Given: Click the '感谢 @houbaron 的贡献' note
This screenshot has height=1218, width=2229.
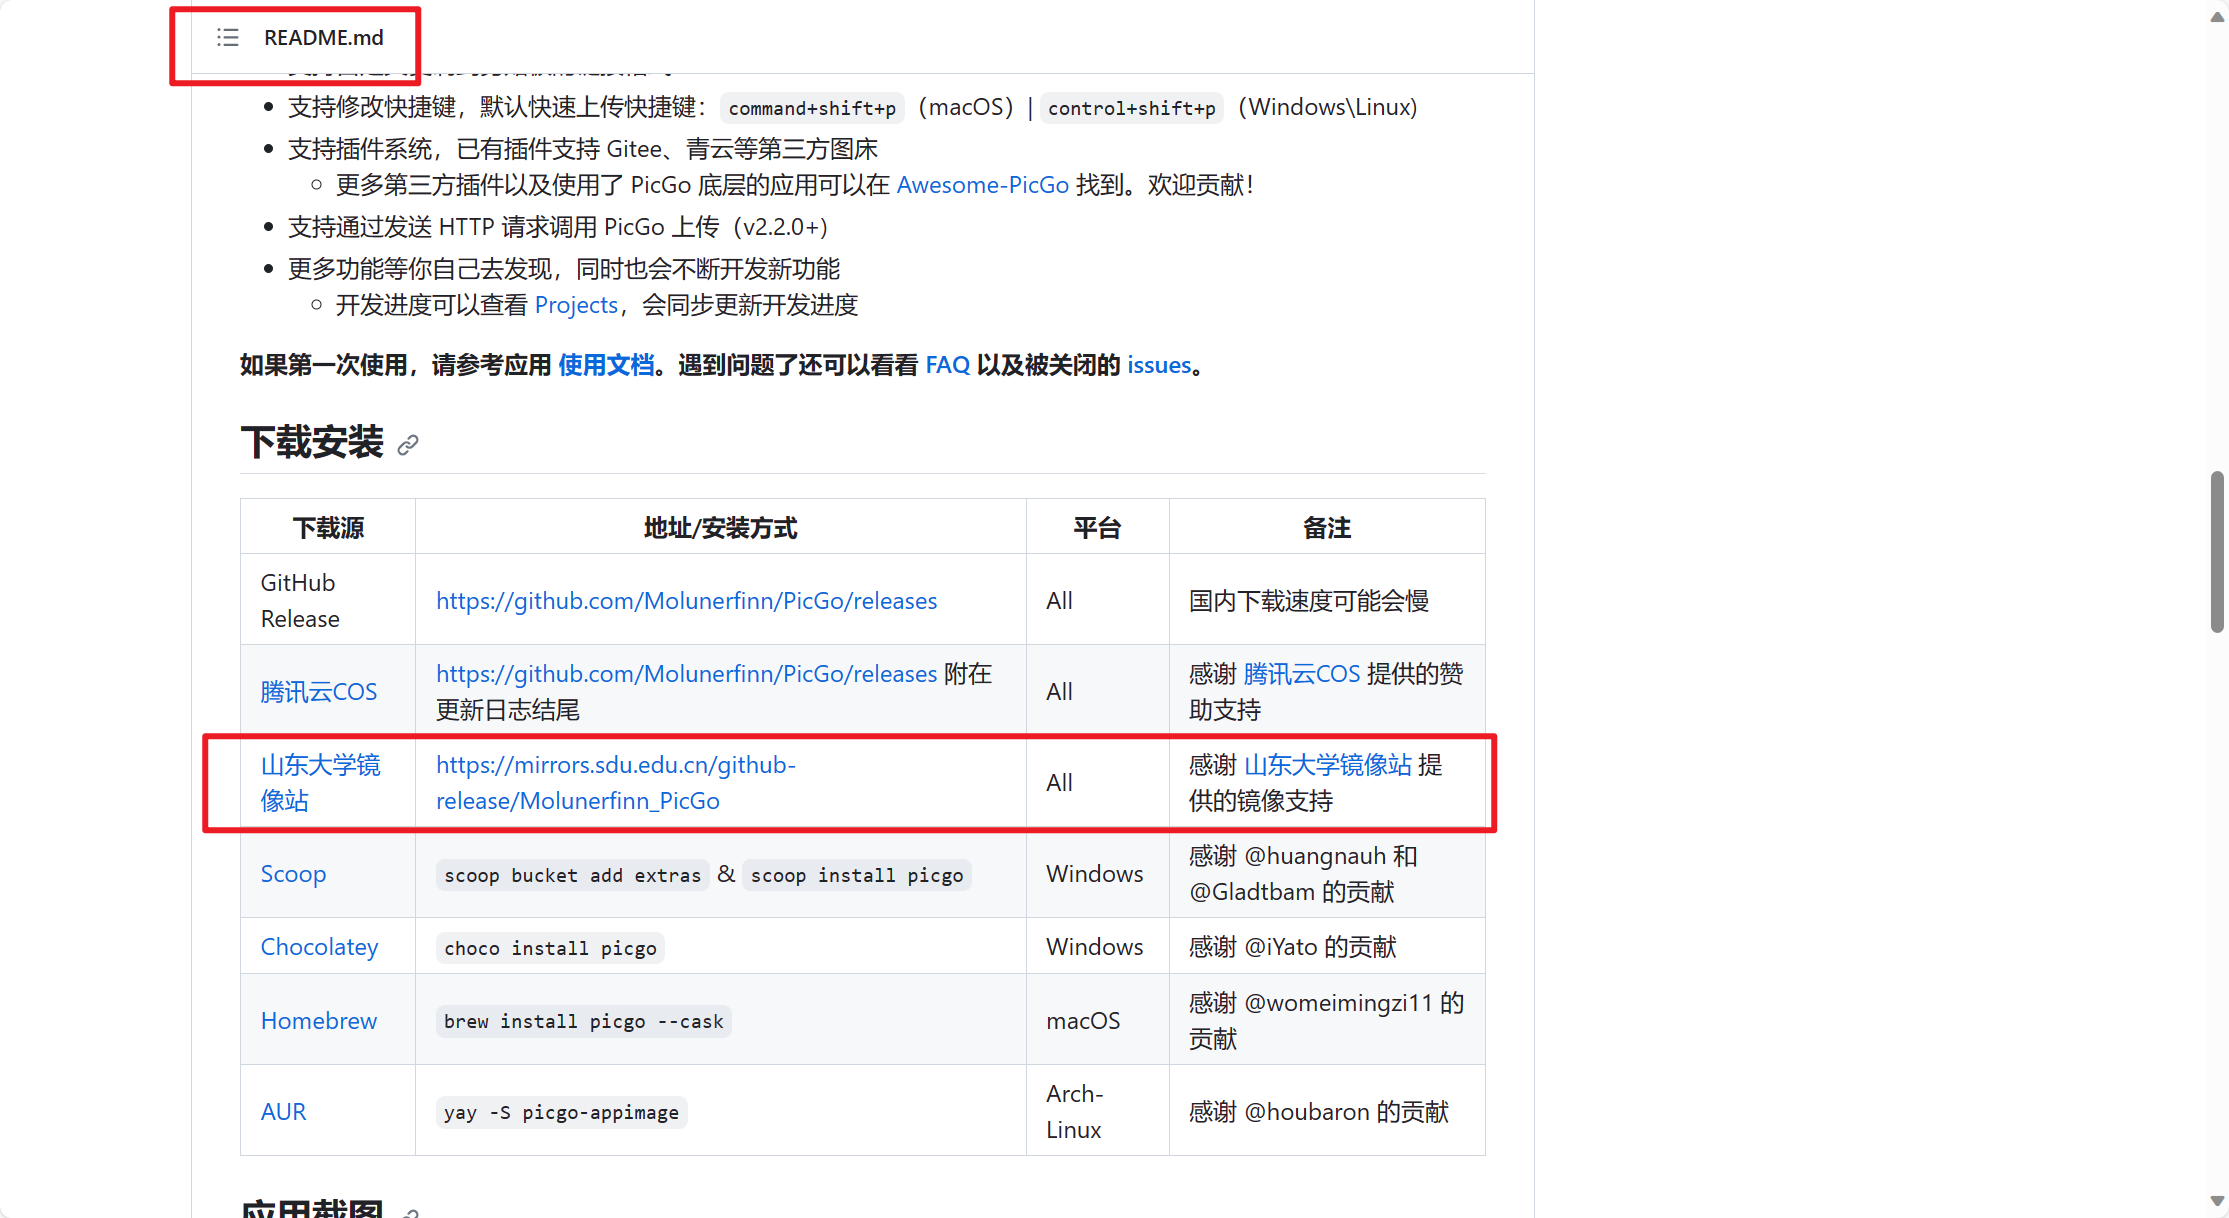Looking at the screenshot, I should 1319,1112.
